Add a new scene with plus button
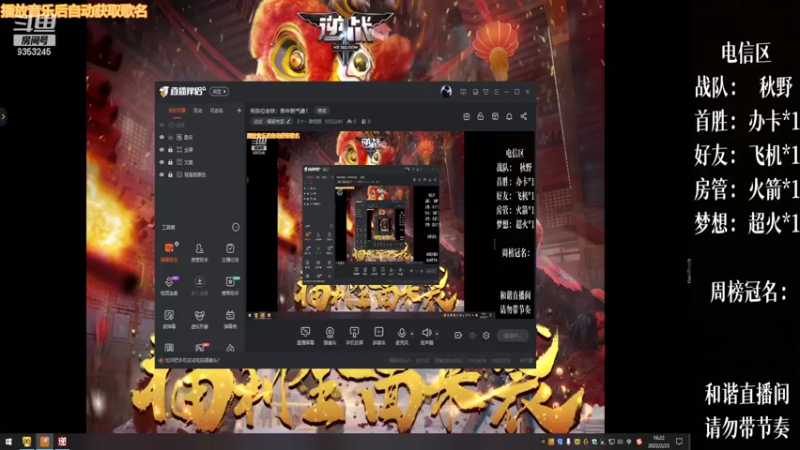The width and height of the screenshot is (800, 450). [239, 110]
